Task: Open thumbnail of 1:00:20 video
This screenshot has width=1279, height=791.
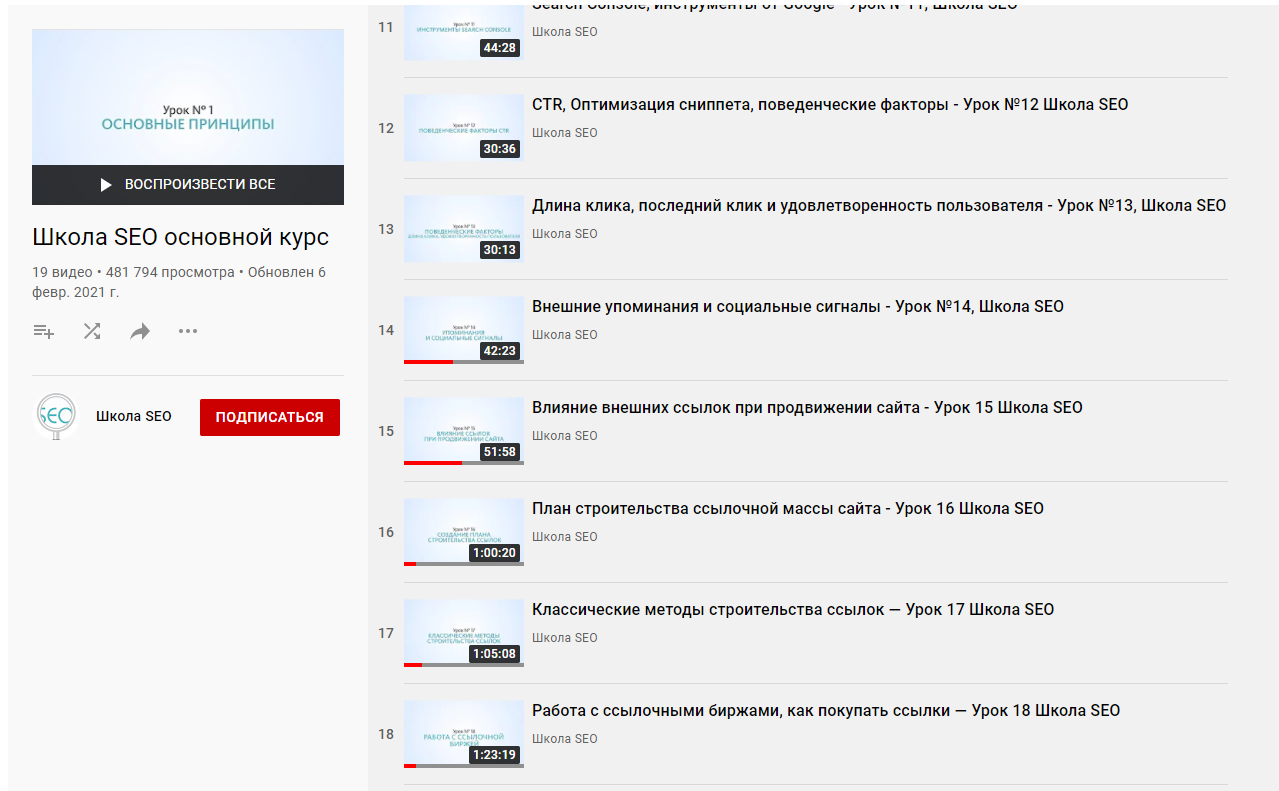Action: coord(464,532)
